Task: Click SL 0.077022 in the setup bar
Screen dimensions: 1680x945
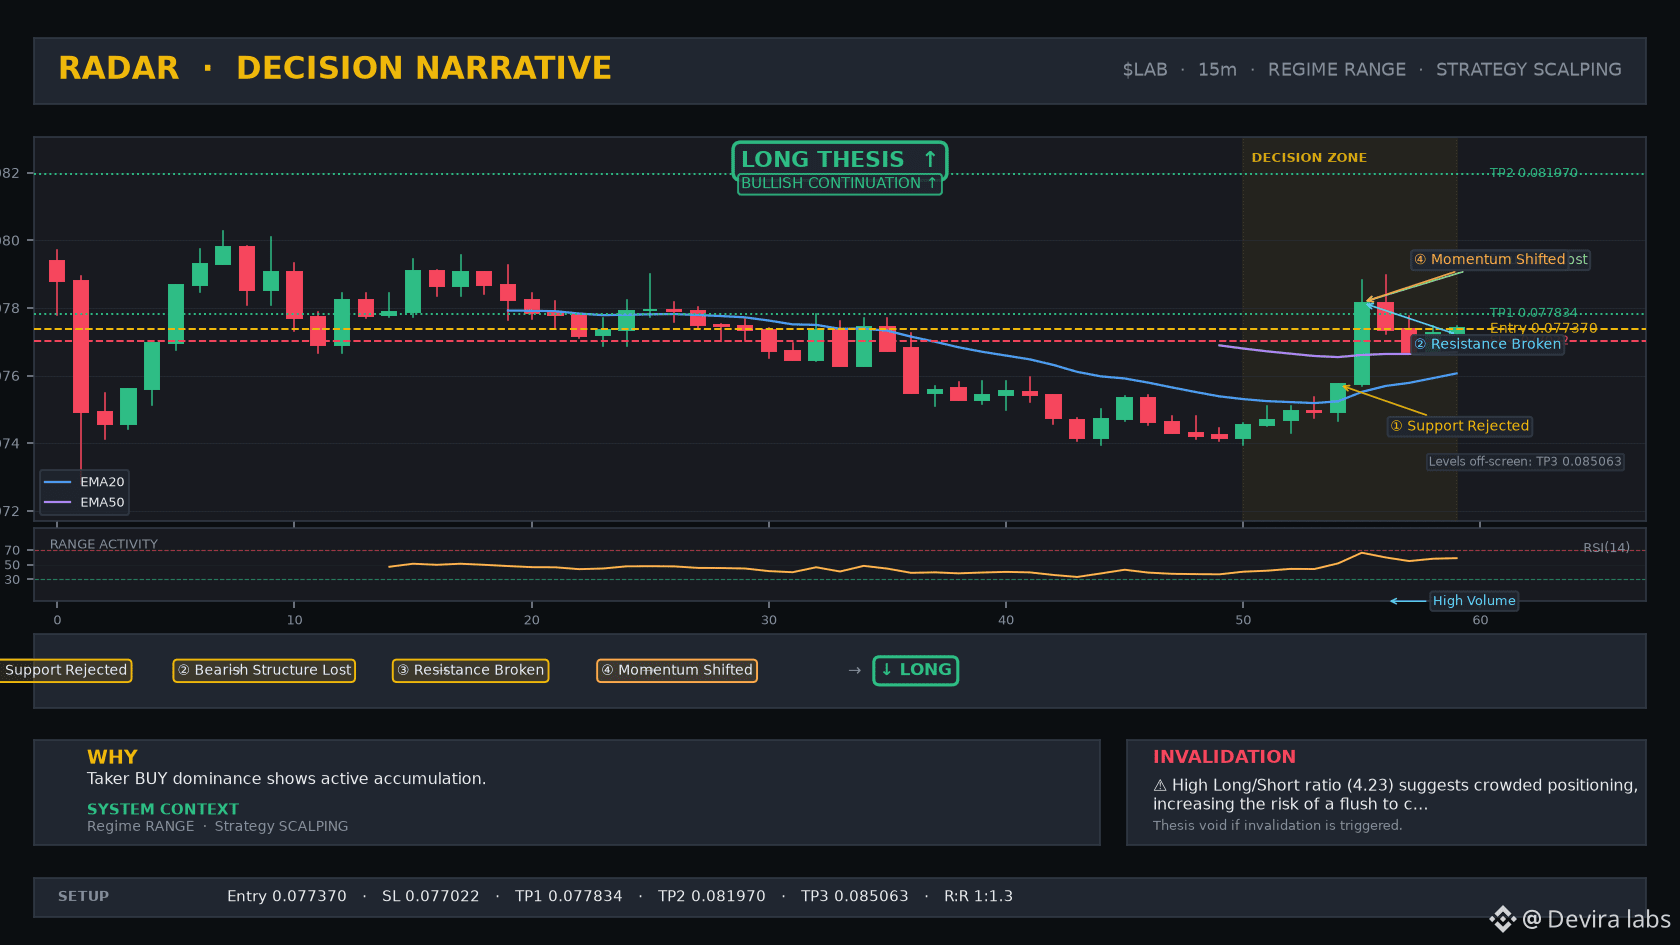Action: coord(431,897)
